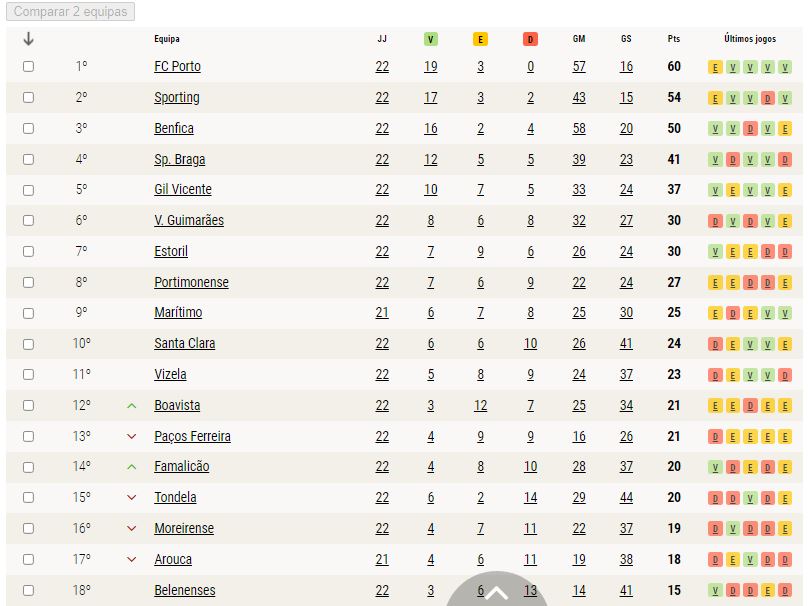Screen dimensions: 808x606
Task: Click the Pts column header
Action: click(674, 39)
